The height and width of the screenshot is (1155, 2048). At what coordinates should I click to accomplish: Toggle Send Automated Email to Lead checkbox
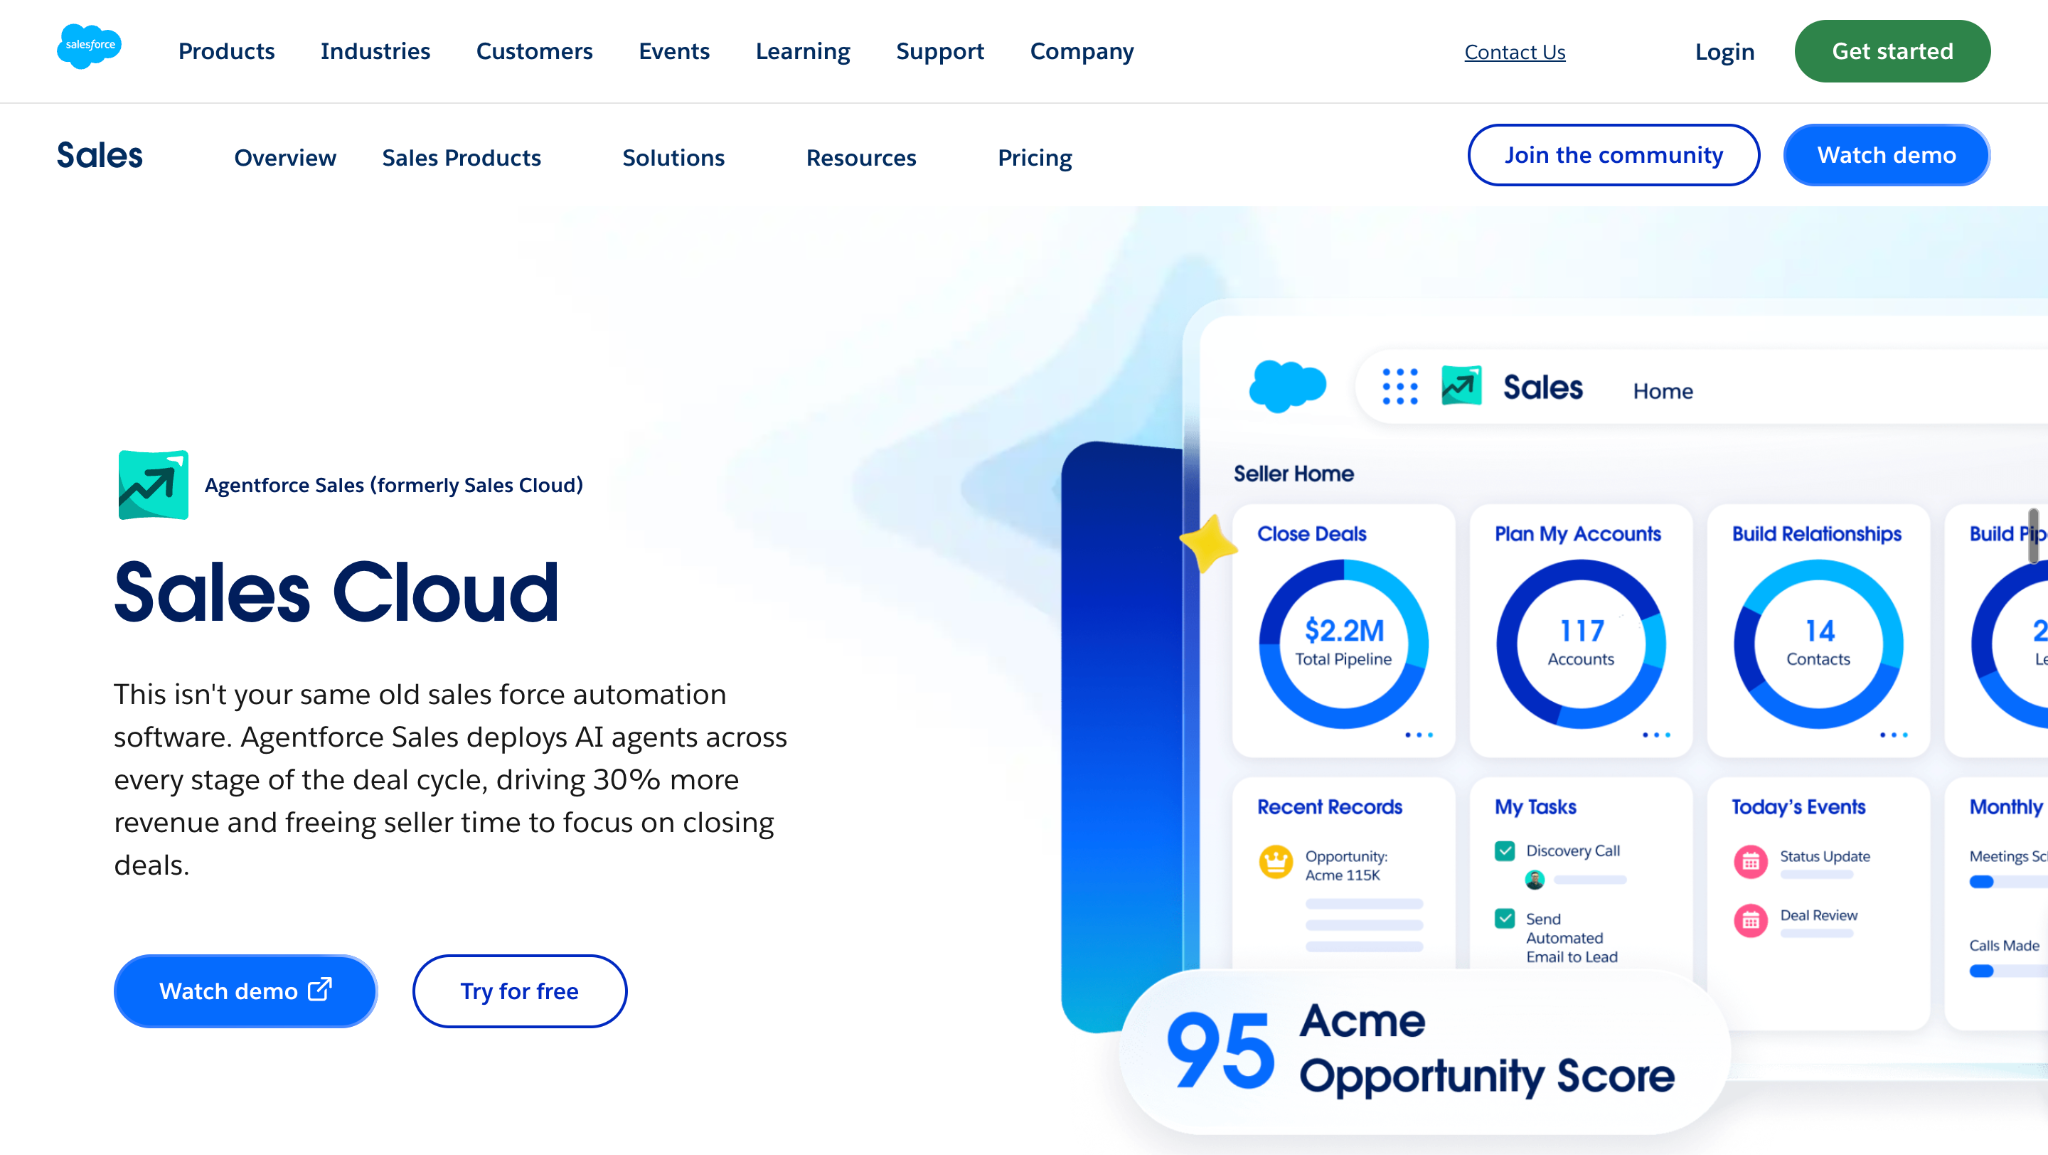tap(1505, 918)
